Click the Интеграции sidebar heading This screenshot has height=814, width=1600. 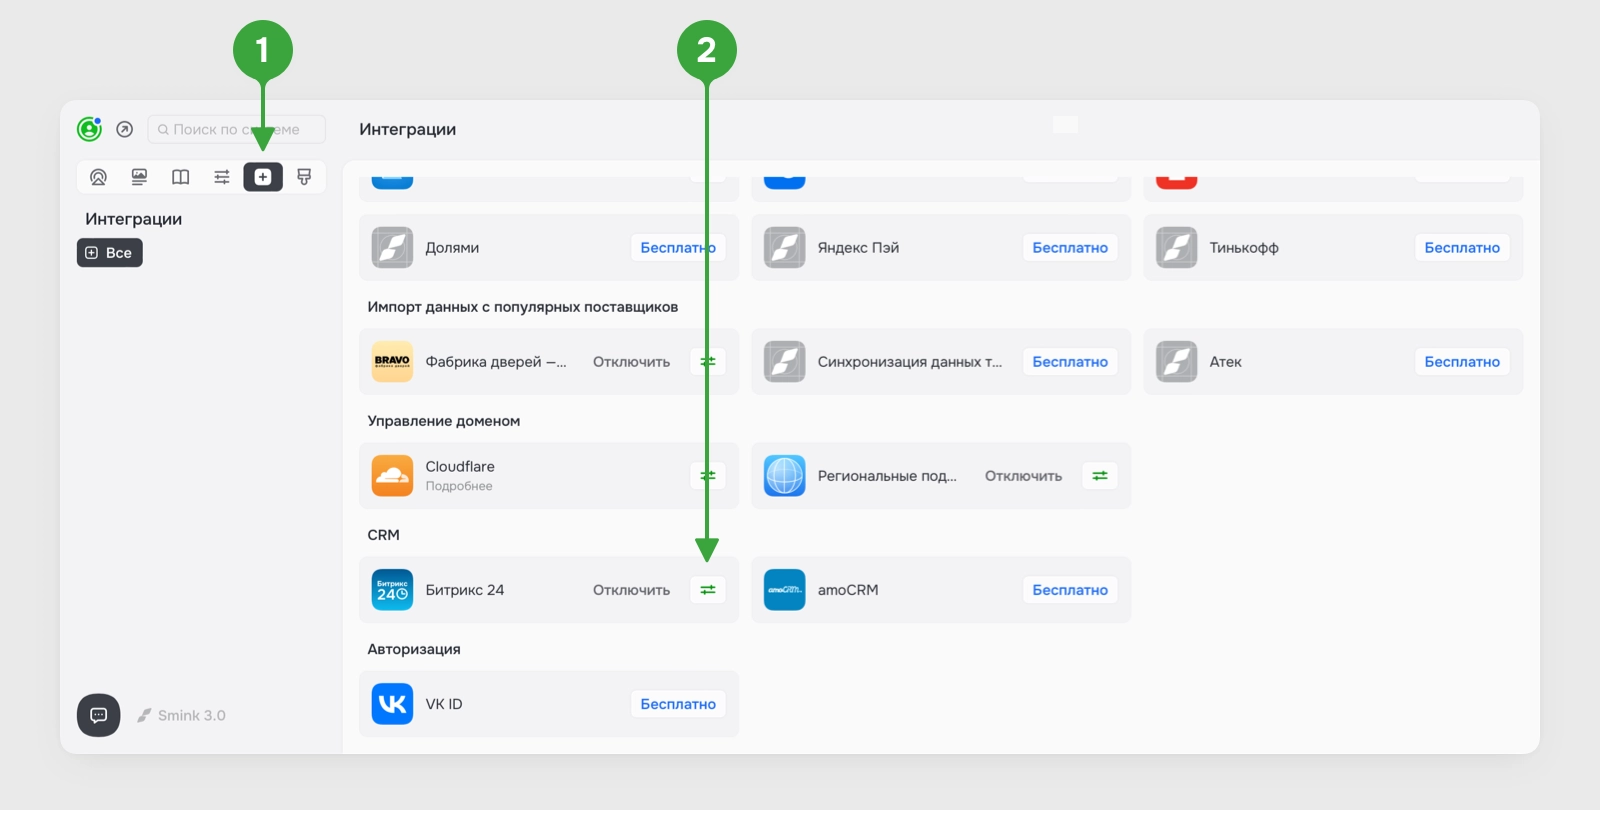pos(134,219)
